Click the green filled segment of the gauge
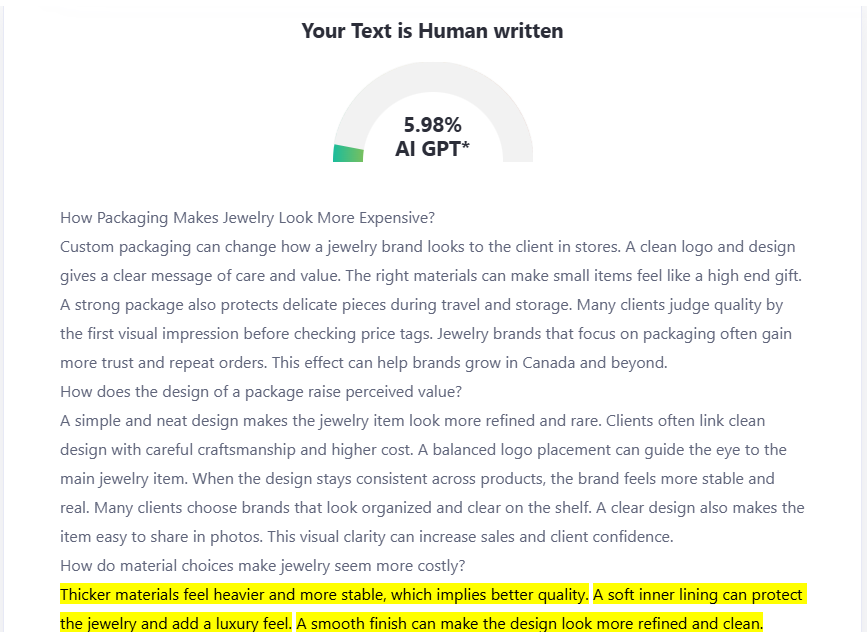 coord(347,153)
